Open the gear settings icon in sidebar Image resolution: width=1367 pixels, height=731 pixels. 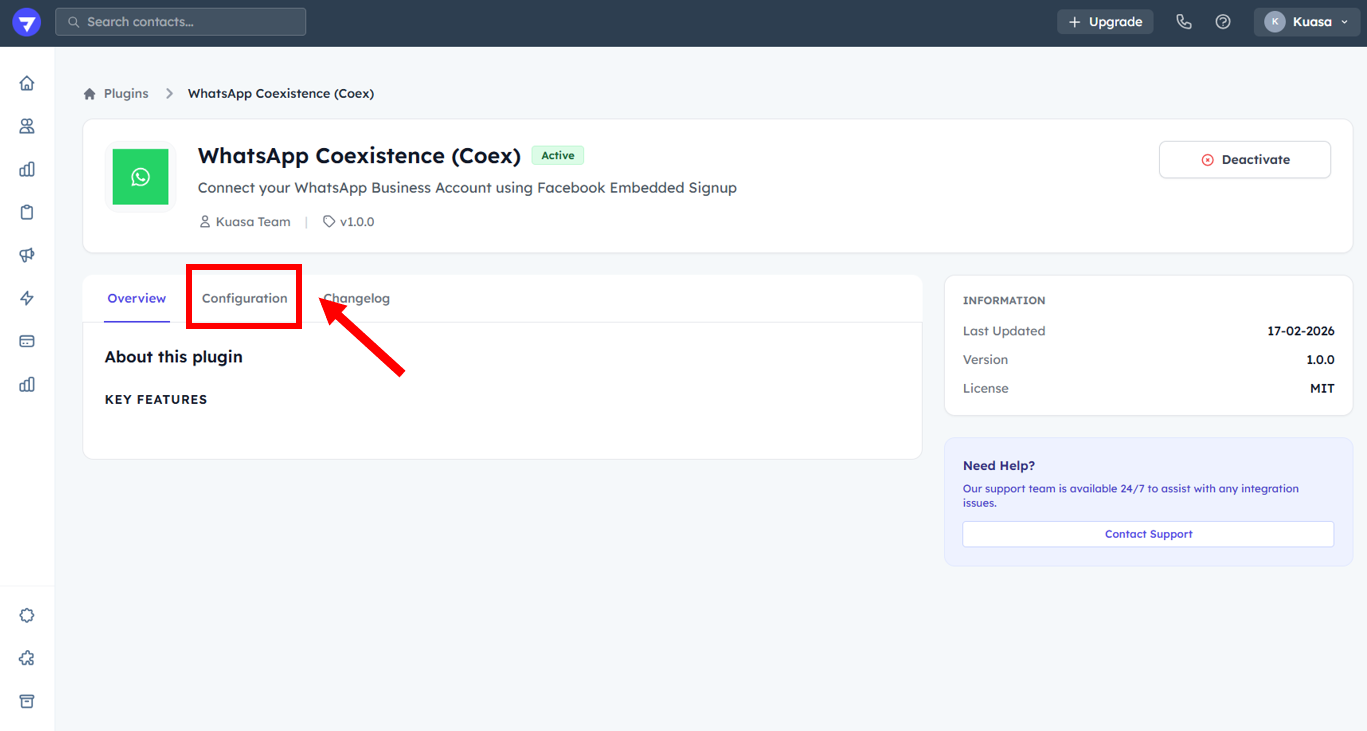pos(27,615)
